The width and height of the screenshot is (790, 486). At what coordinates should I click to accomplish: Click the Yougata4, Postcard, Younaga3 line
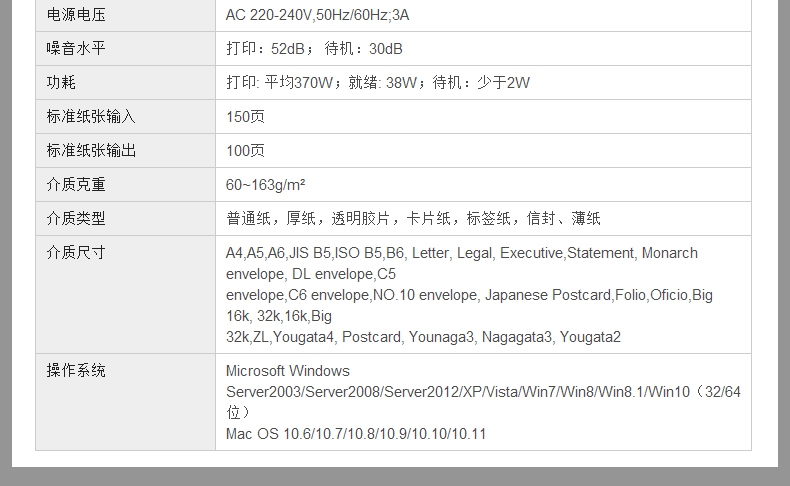point(423,337)
